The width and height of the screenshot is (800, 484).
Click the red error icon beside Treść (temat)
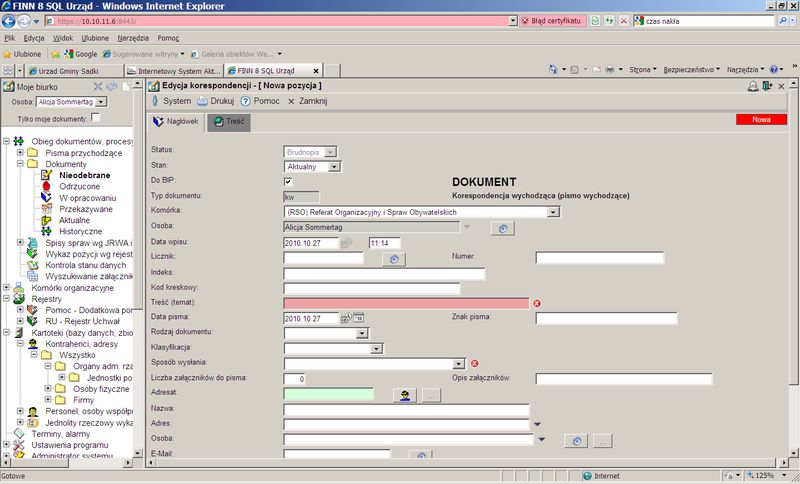537,303
